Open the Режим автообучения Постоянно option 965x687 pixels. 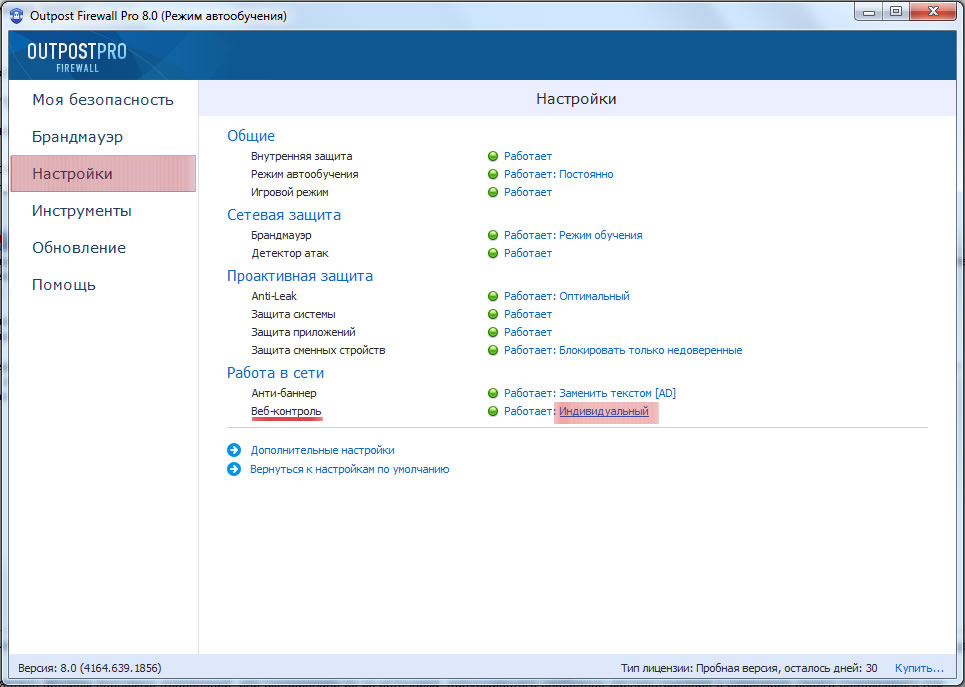tap(586, 175)
